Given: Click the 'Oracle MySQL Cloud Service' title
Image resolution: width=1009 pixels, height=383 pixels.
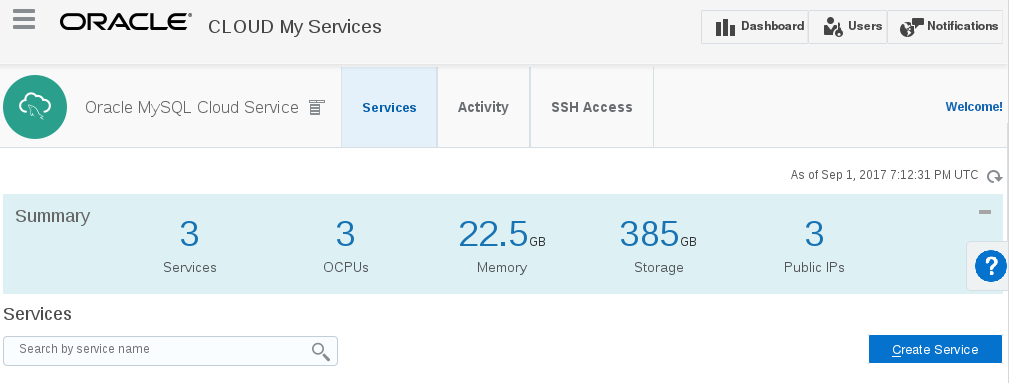Looking at the screenshot, I should (192, 107).
